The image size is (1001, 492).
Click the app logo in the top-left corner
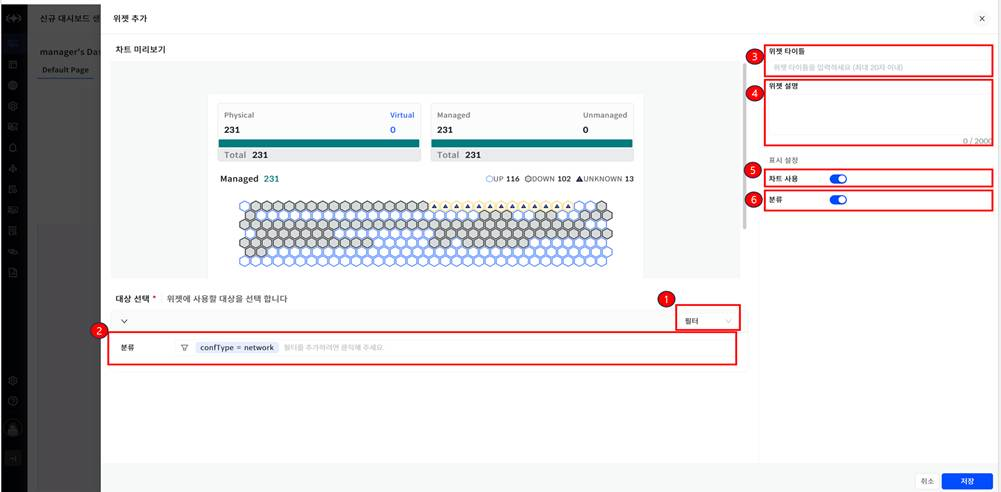13,19
